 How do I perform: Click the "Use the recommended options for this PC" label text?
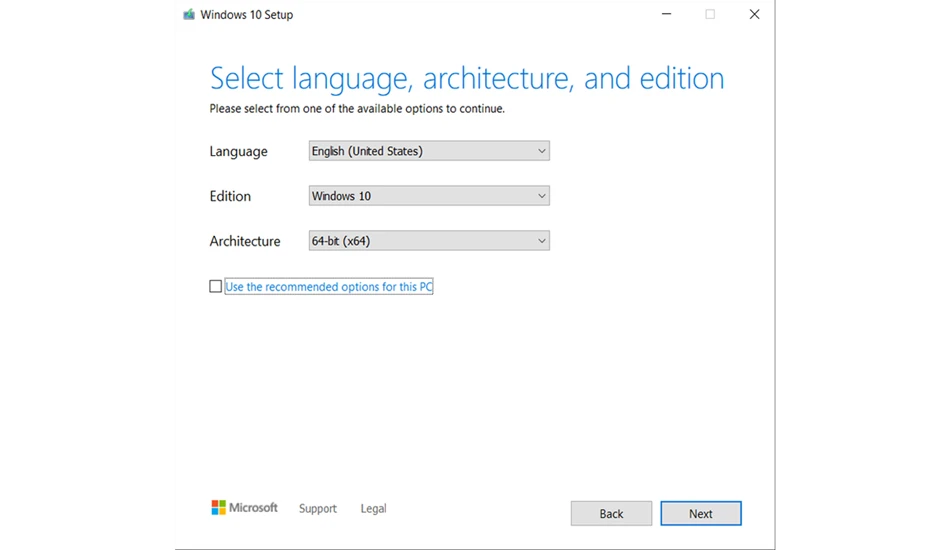point(329,287)
